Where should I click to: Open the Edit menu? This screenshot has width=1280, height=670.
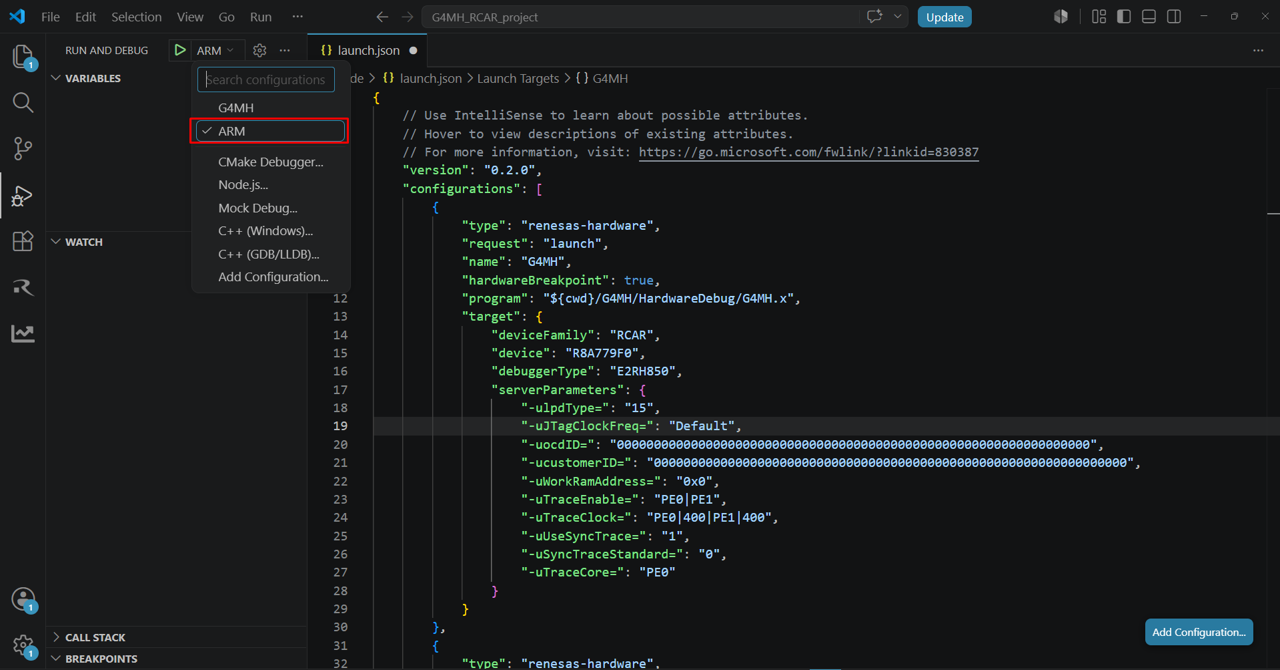click(x=86, y=17)
